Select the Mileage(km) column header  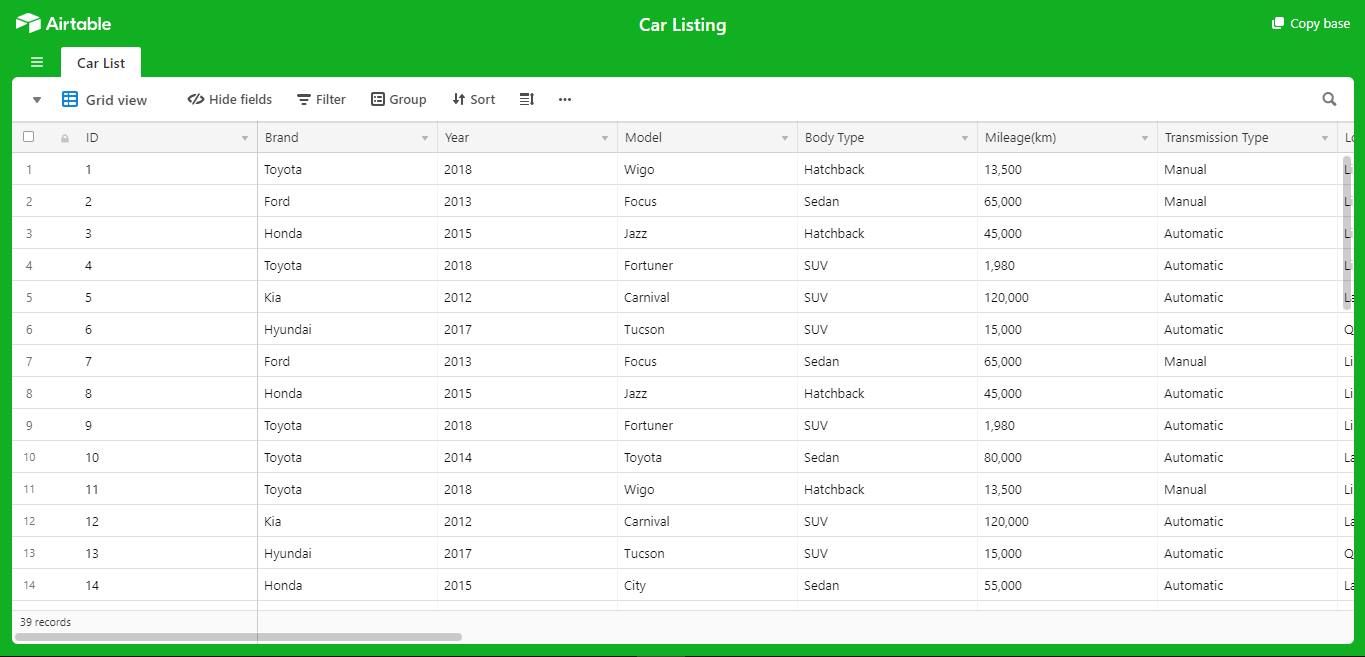(x=1068, y=138)
